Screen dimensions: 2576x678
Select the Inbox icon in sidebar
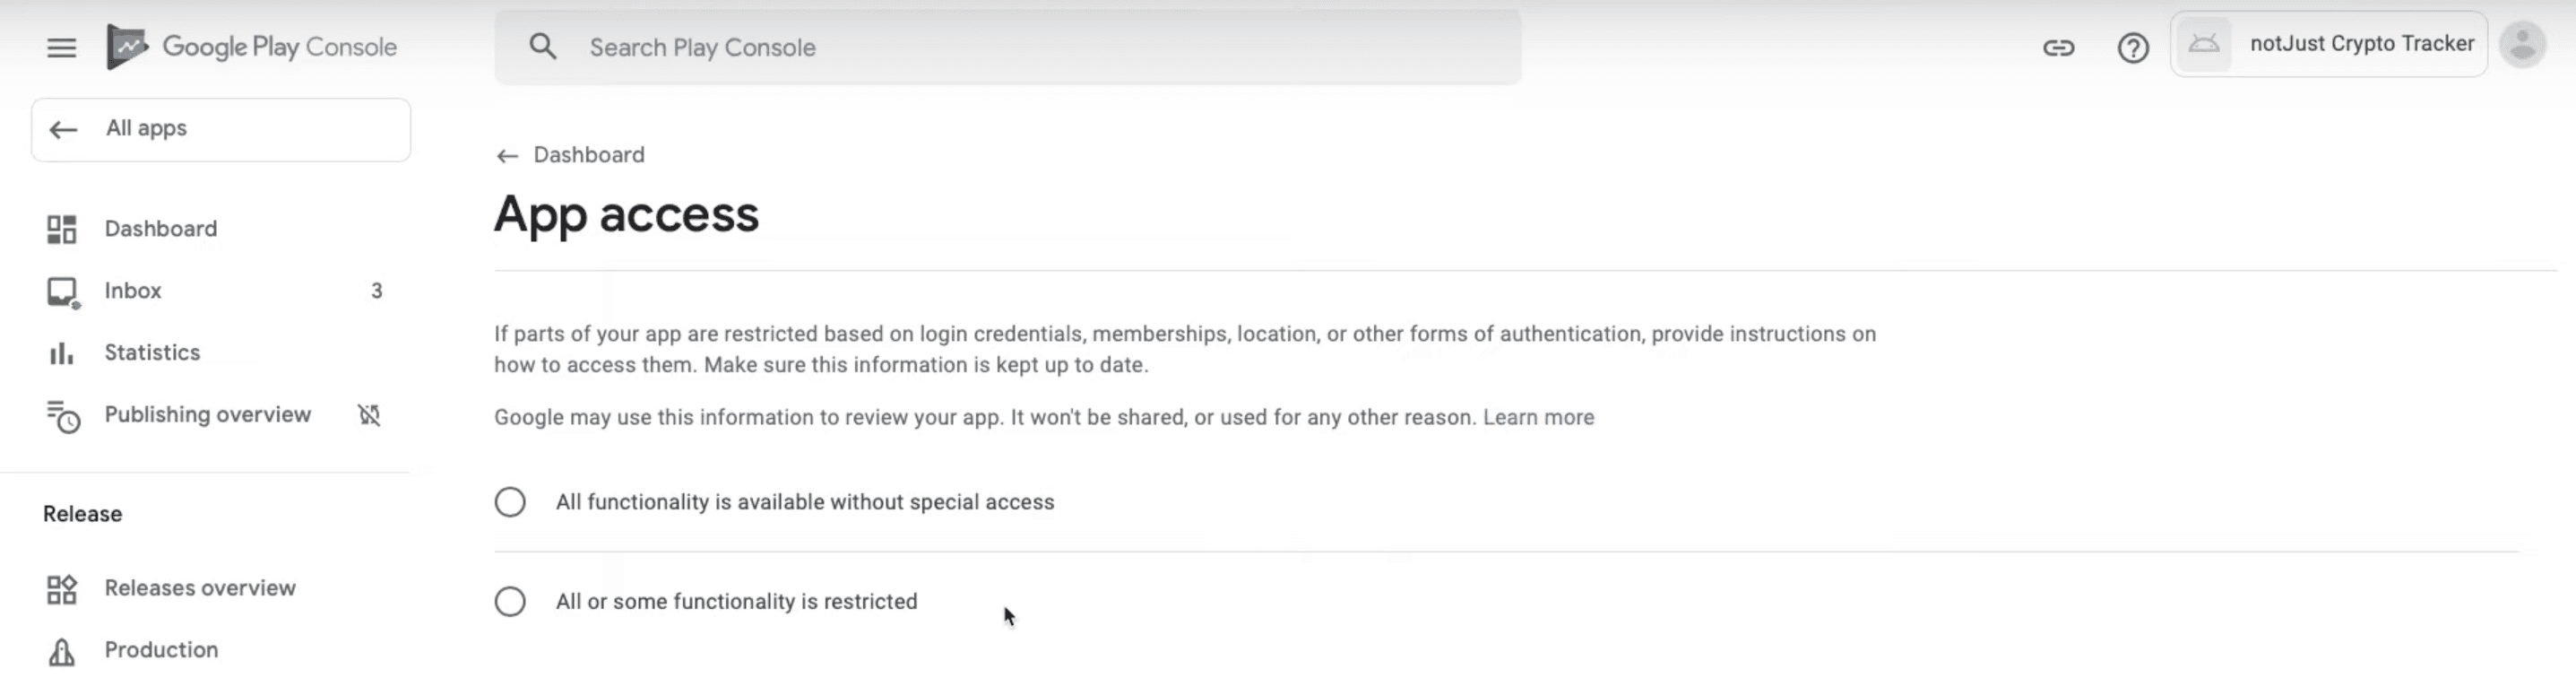(x=62, y=290)
